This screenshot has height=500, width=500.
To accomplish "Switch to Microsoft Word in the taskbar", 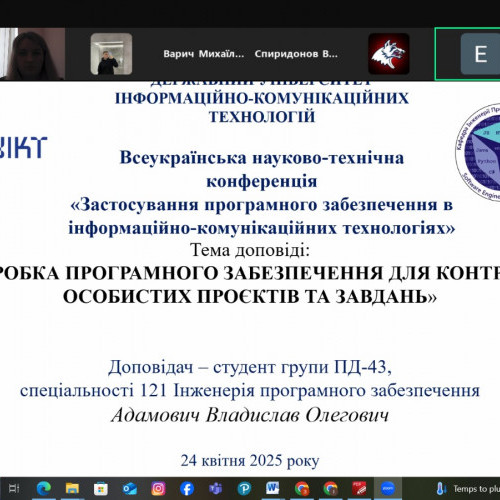I will tap(273, 489).
